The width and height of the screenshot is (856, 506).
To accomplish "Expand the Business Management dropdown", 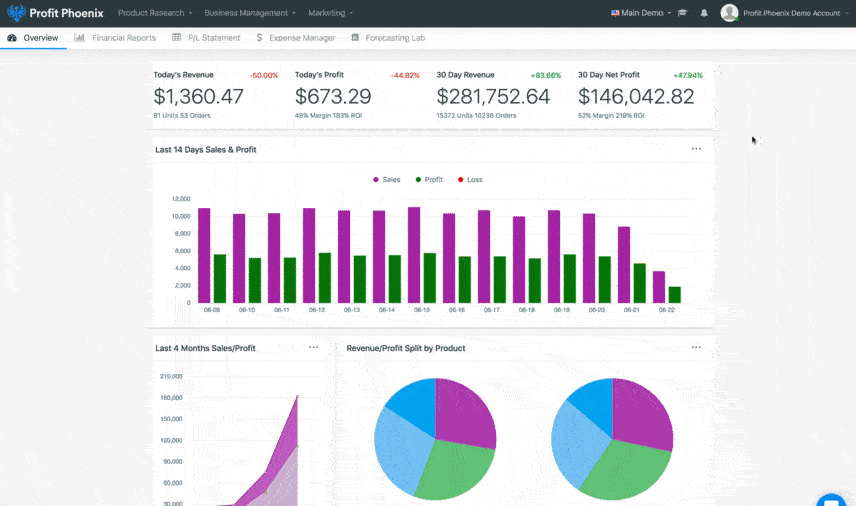I will click(x=250, y=13).
